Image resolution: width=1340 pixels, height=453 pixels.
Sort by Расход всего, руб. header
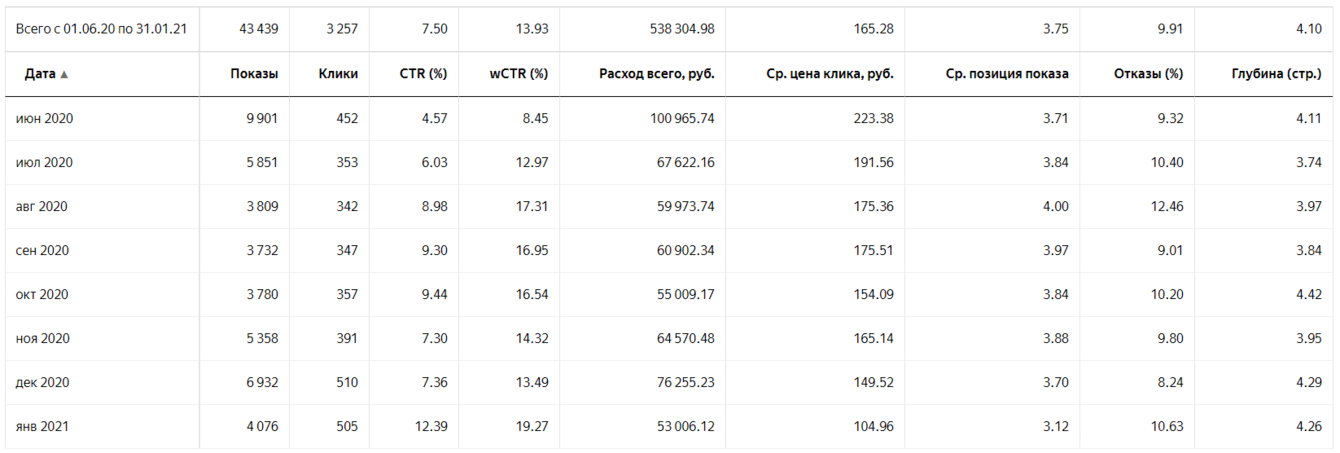656,74
